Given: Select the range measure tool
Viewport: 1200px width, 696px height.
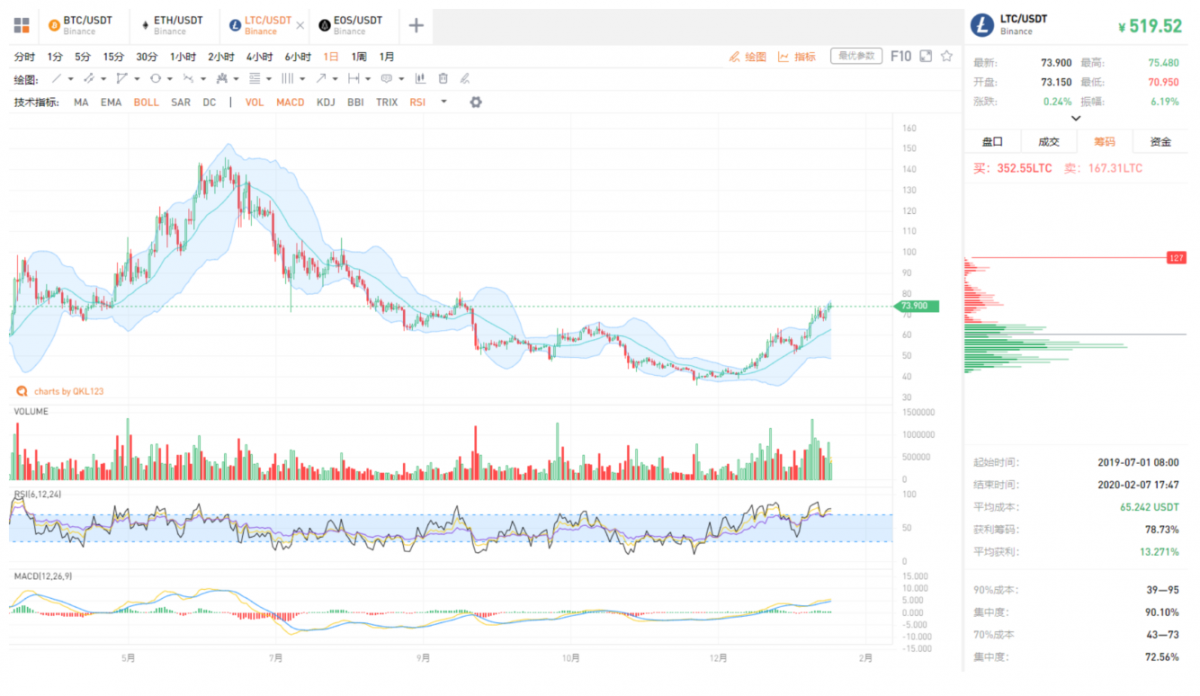Looking at the screenshot, I should click(353, 78).
